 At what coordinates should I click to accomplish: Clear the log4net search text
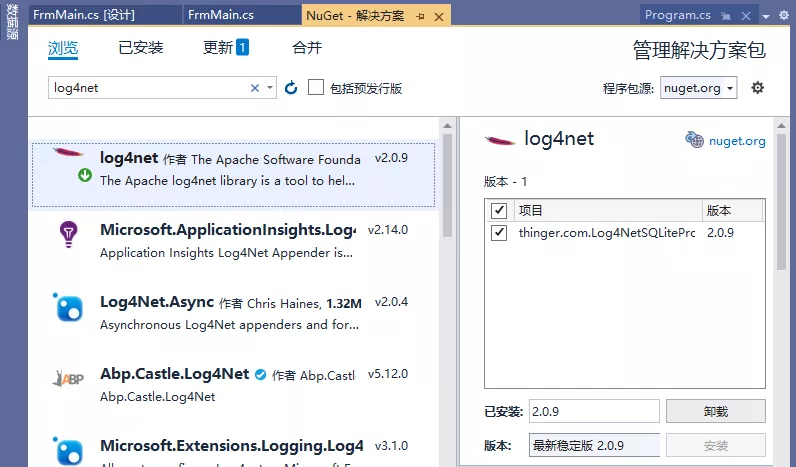[255, 88]
